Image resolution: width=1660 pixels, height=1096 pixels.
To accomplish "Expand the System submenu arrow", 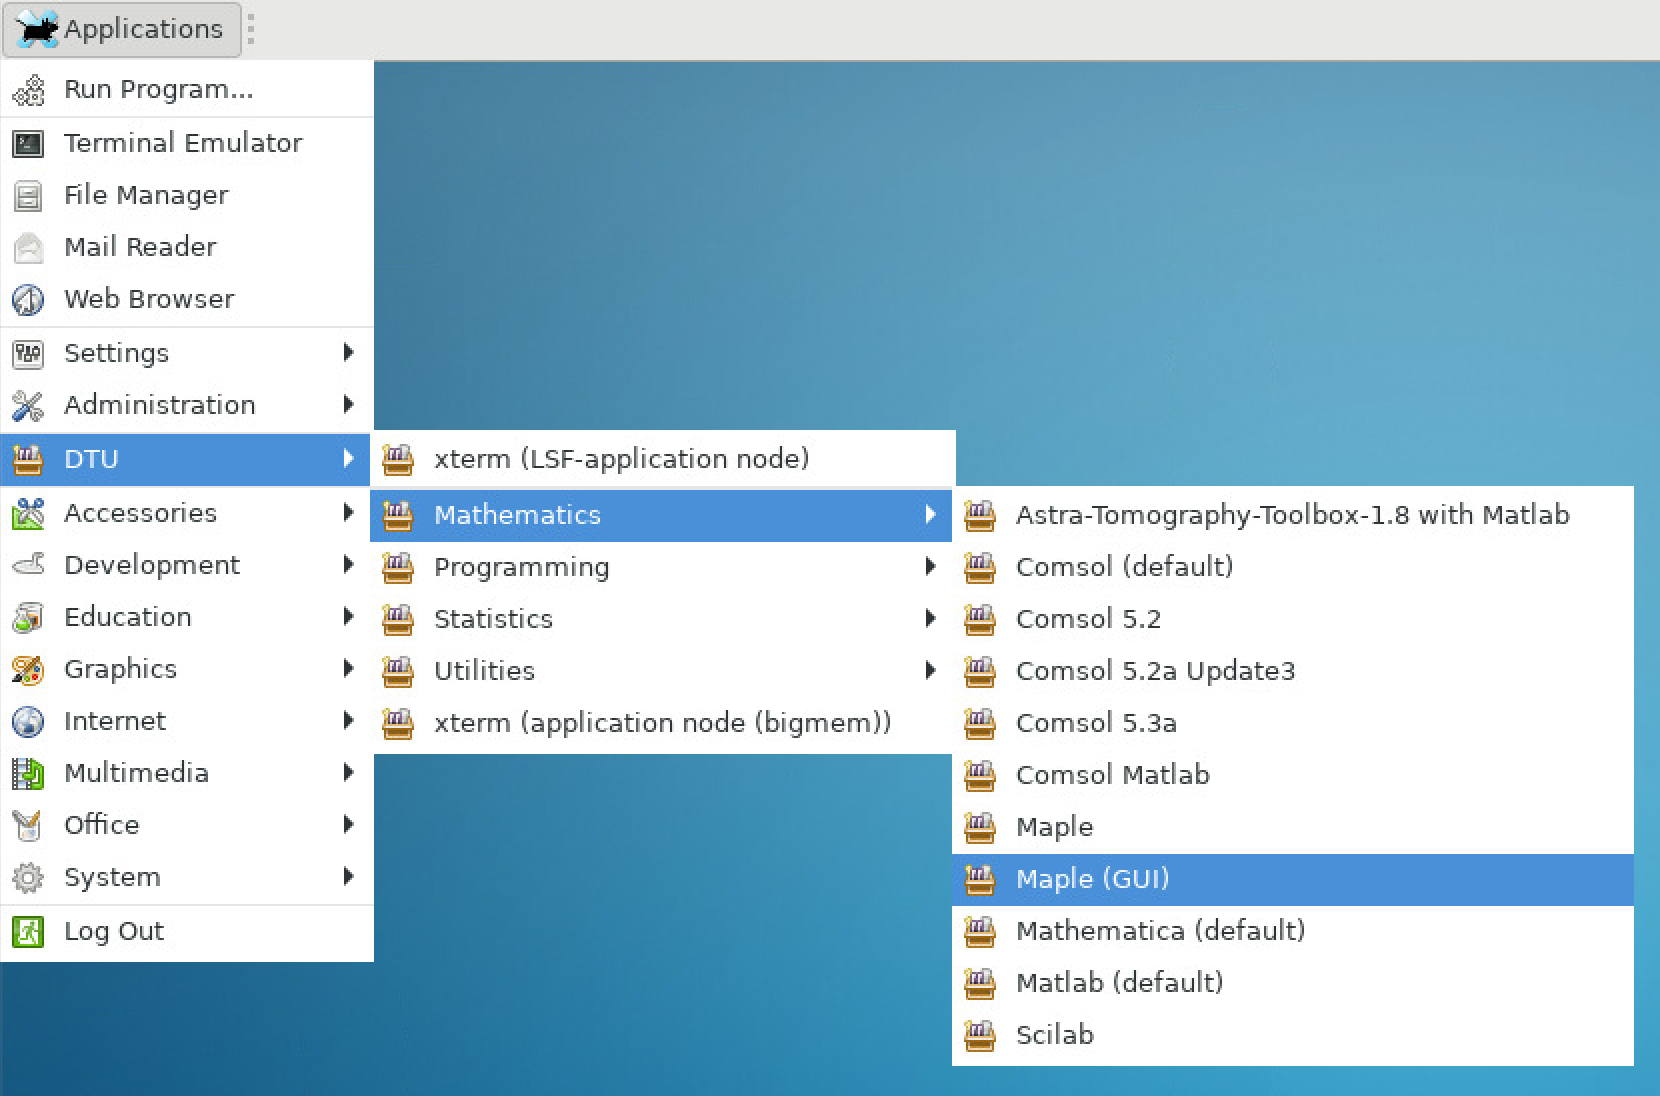I will pos(348,876).
